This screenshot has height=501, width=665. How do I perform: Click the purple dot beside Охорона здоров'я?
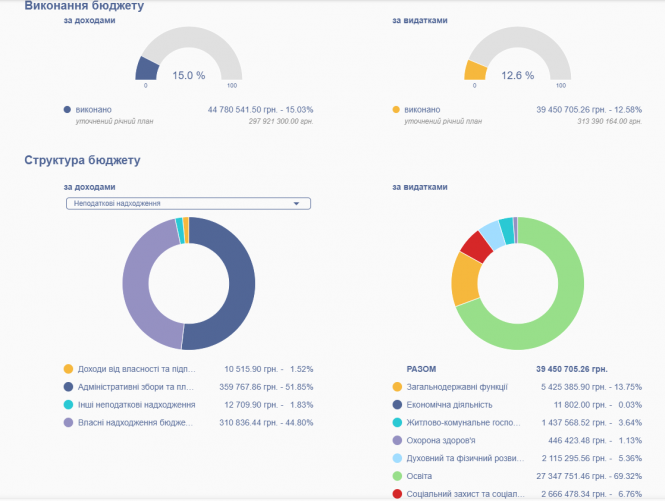[x=397, y=440]
